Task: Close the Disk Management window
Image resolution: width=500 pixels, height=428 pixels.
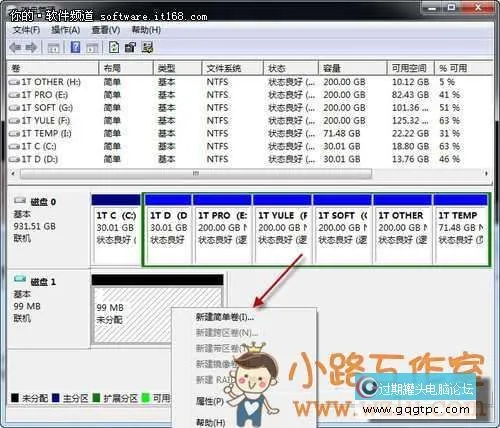Action: 478,7
